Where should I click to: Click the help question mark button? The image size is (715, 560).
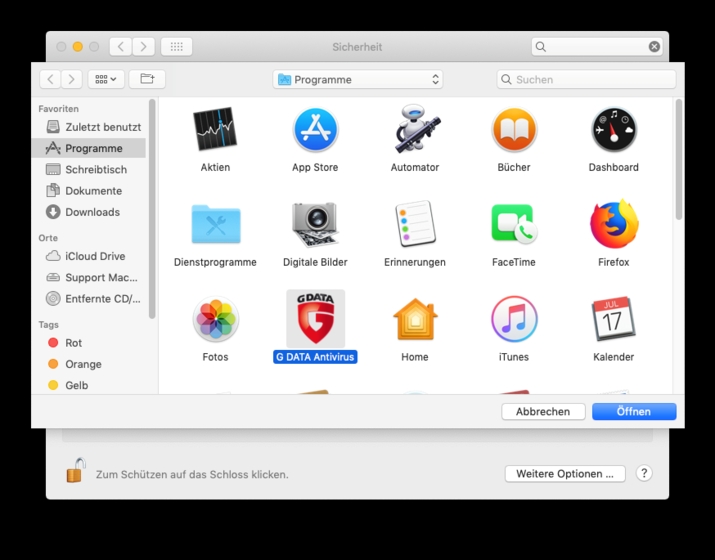[644, 473]
